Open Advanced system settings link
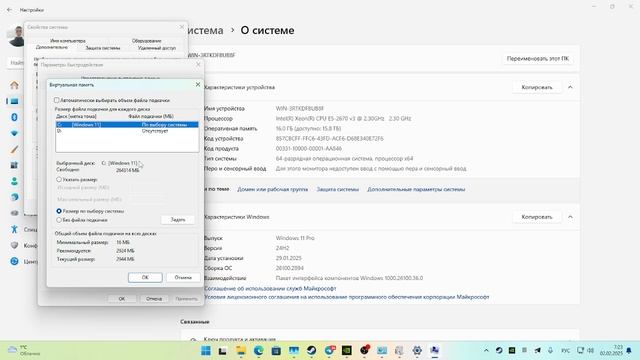 (x=416, y=189)
